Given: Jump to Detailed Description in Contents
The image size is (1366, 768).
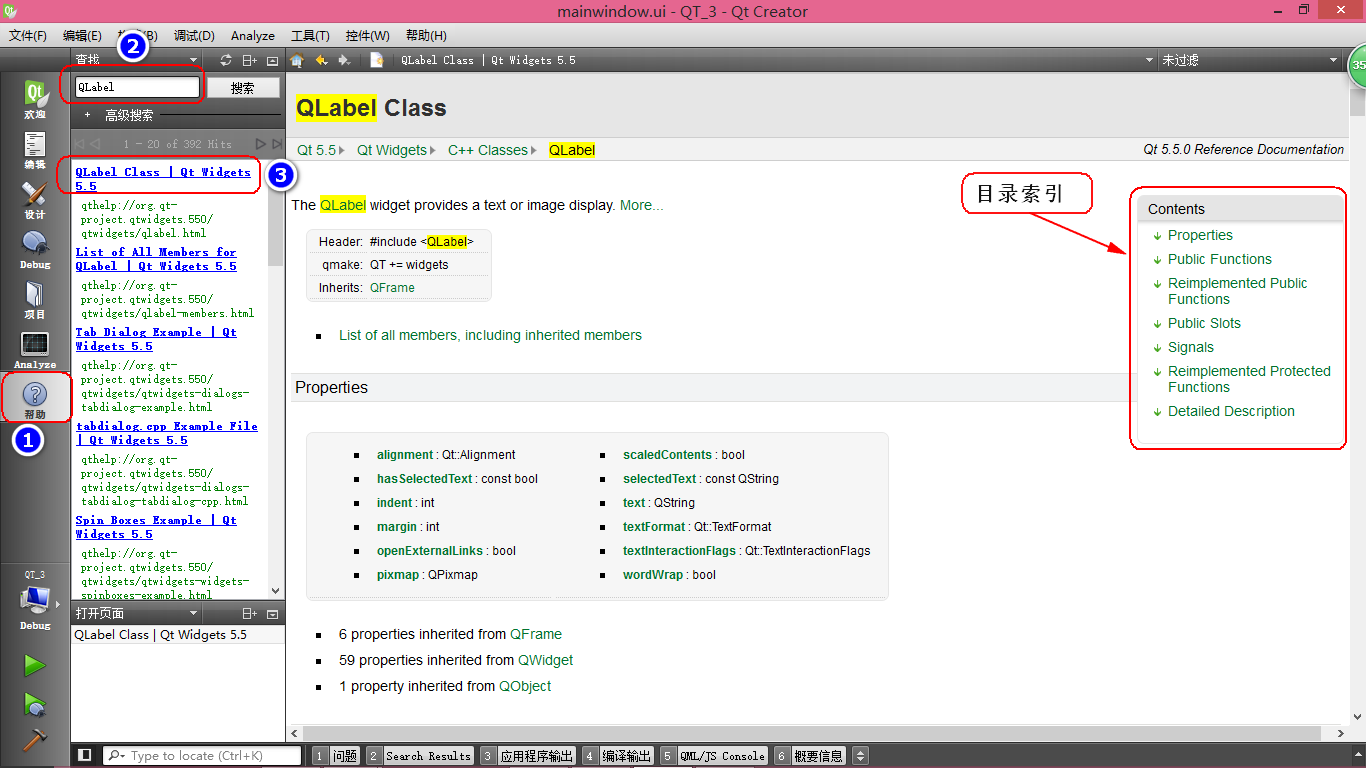Looking at the screenshot, I should coord(1231,411).
